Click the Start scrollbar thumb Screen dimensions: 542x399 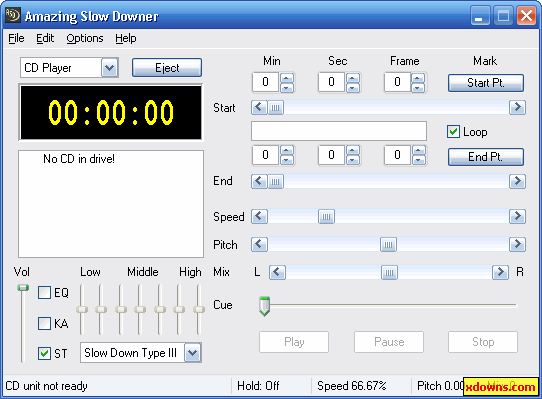coord(275,108)
